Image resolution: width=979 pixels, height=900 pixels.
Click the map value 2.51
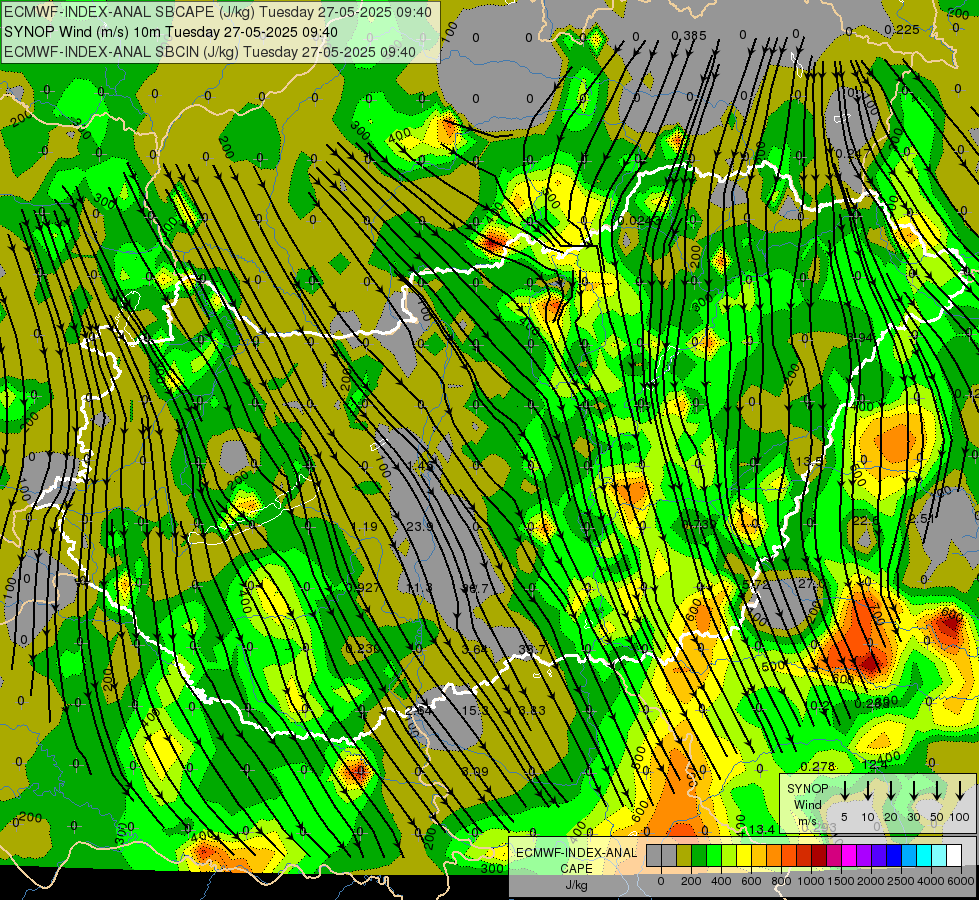point(922,519)
